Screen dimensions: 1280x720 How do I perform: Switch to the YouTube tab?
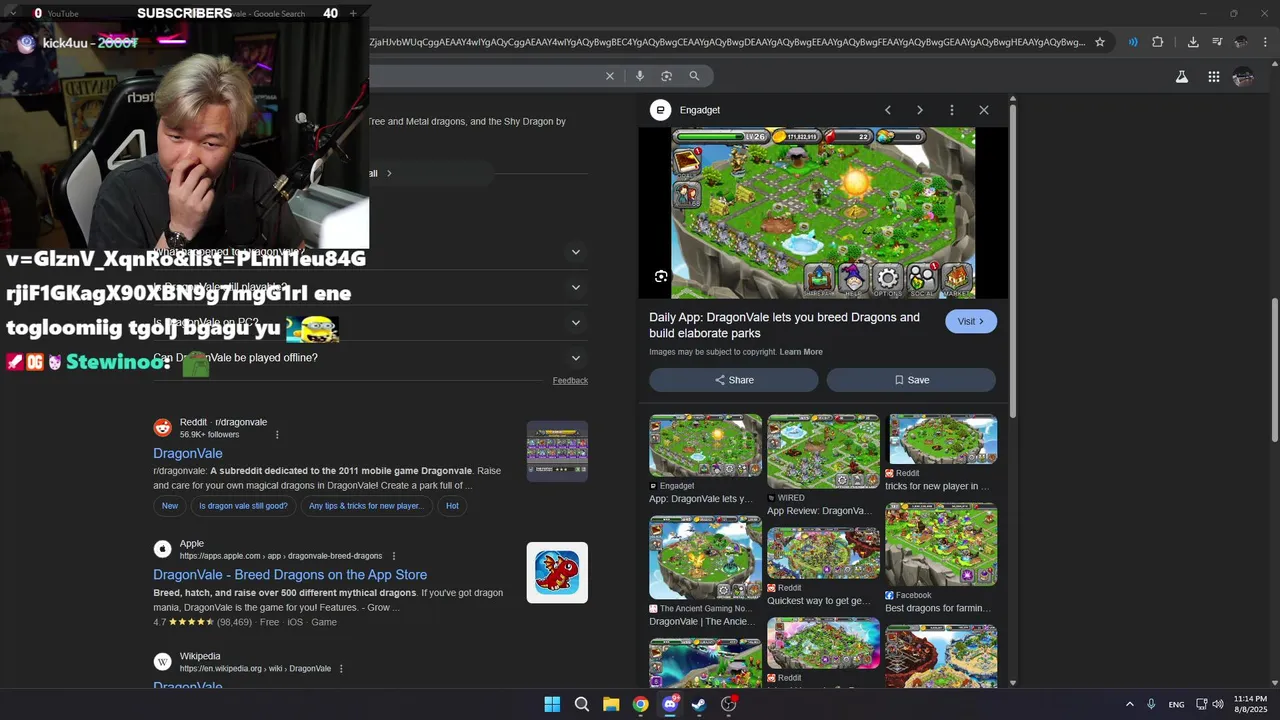(x=62, y=13)
